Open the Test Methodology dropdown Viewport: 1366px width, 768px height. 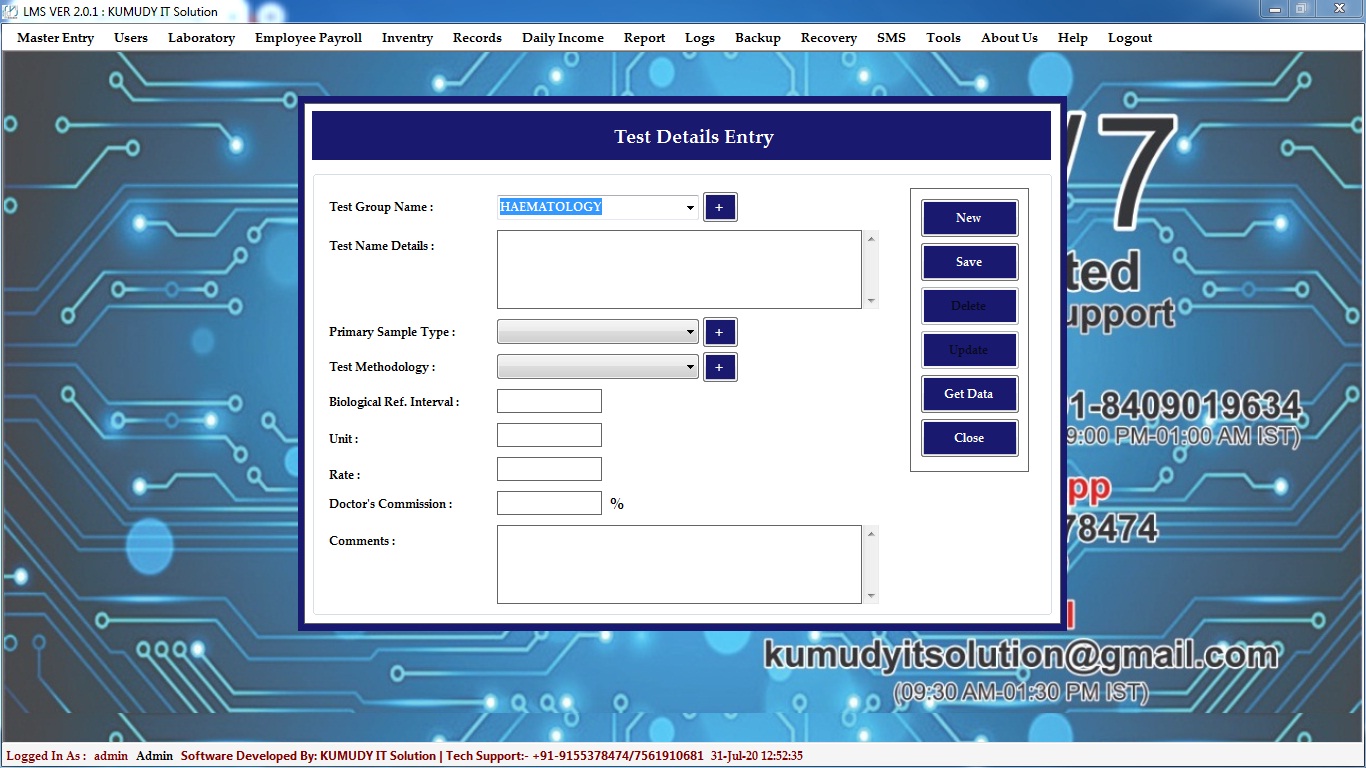pos(690,367)
